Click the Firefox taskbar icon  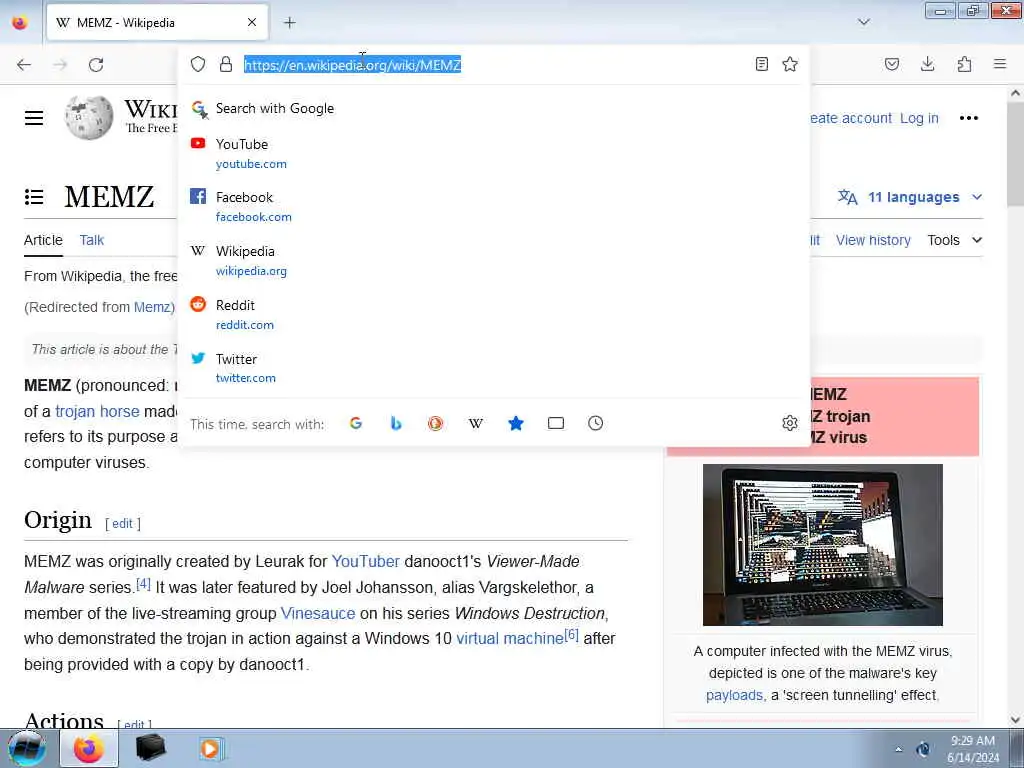point(89,748)
